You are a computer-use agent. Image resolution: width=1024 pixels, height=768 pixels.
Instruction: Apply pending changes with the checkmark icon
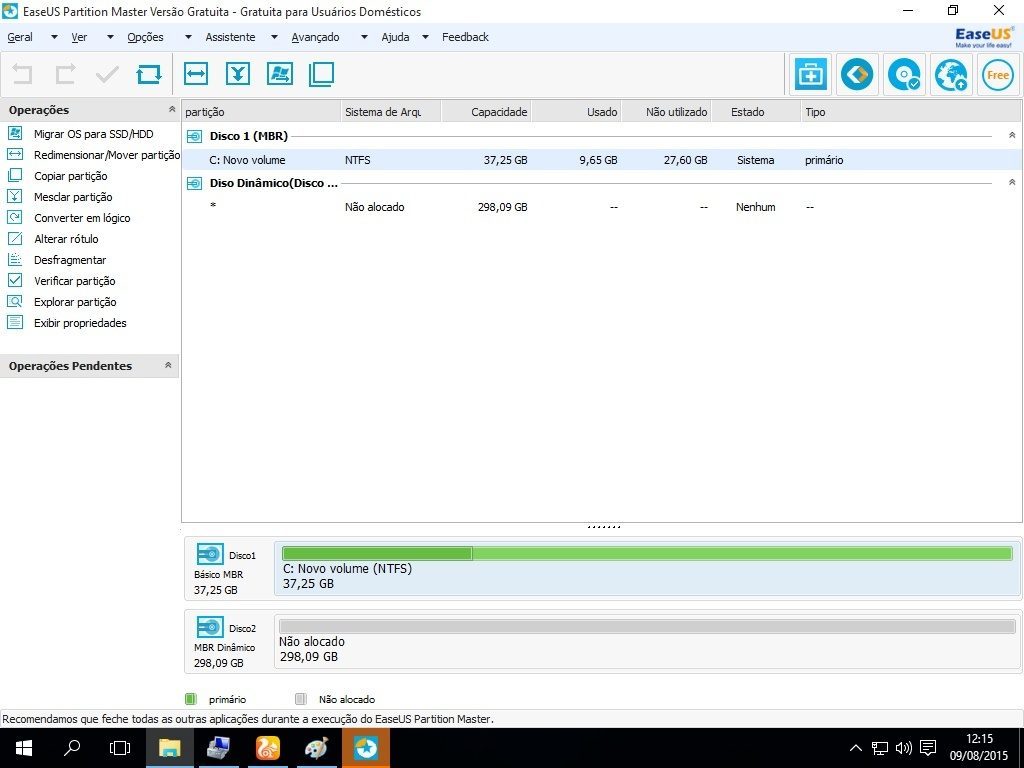click(x=107, y=74)
